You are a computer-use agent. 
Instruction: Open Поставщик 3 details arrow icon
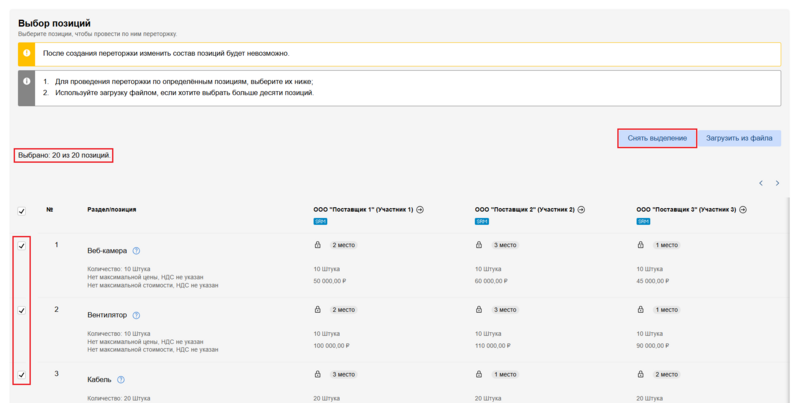coord(743,210)
